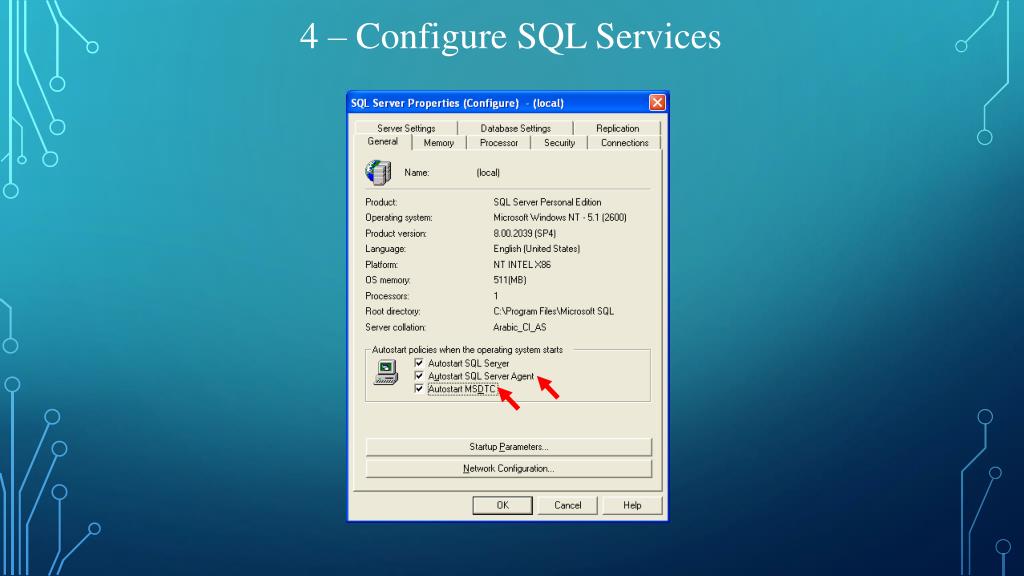
Task: Click the 'C:\Program Files\Microsoft SQL' root directory value
Action: click(554, 312)
